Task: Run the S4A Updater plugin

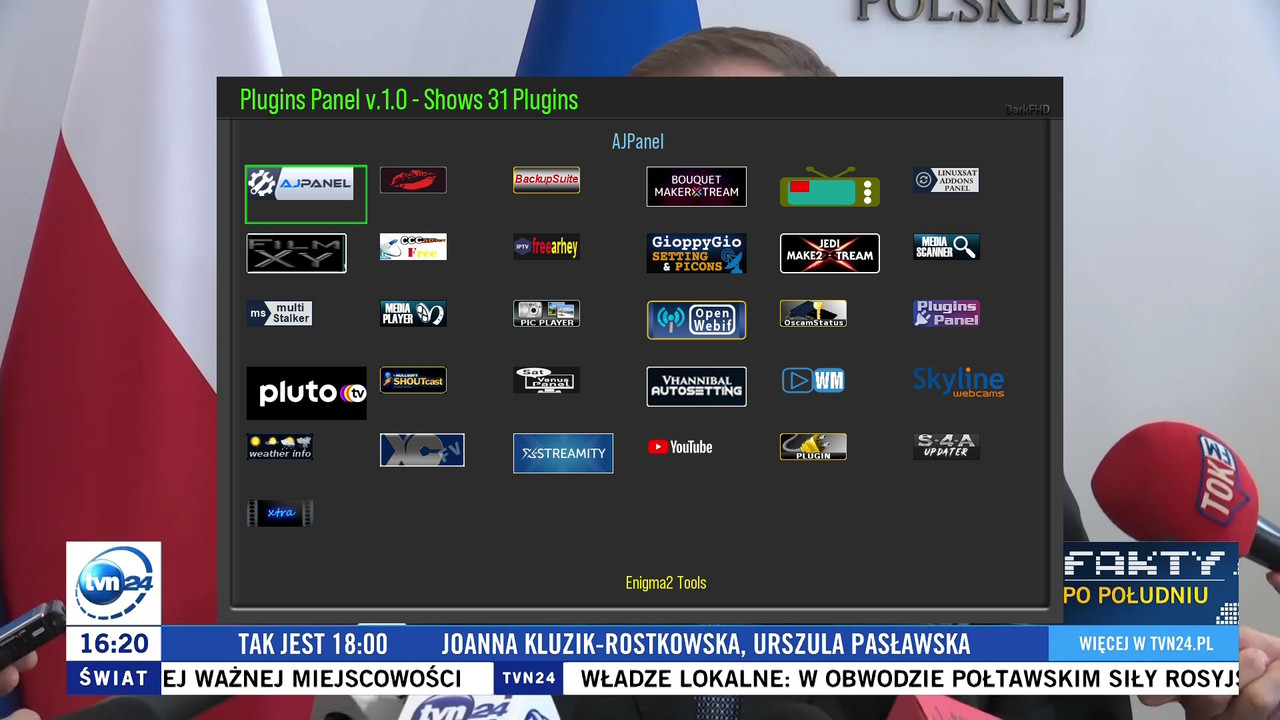Action: [x=946, y=447]
